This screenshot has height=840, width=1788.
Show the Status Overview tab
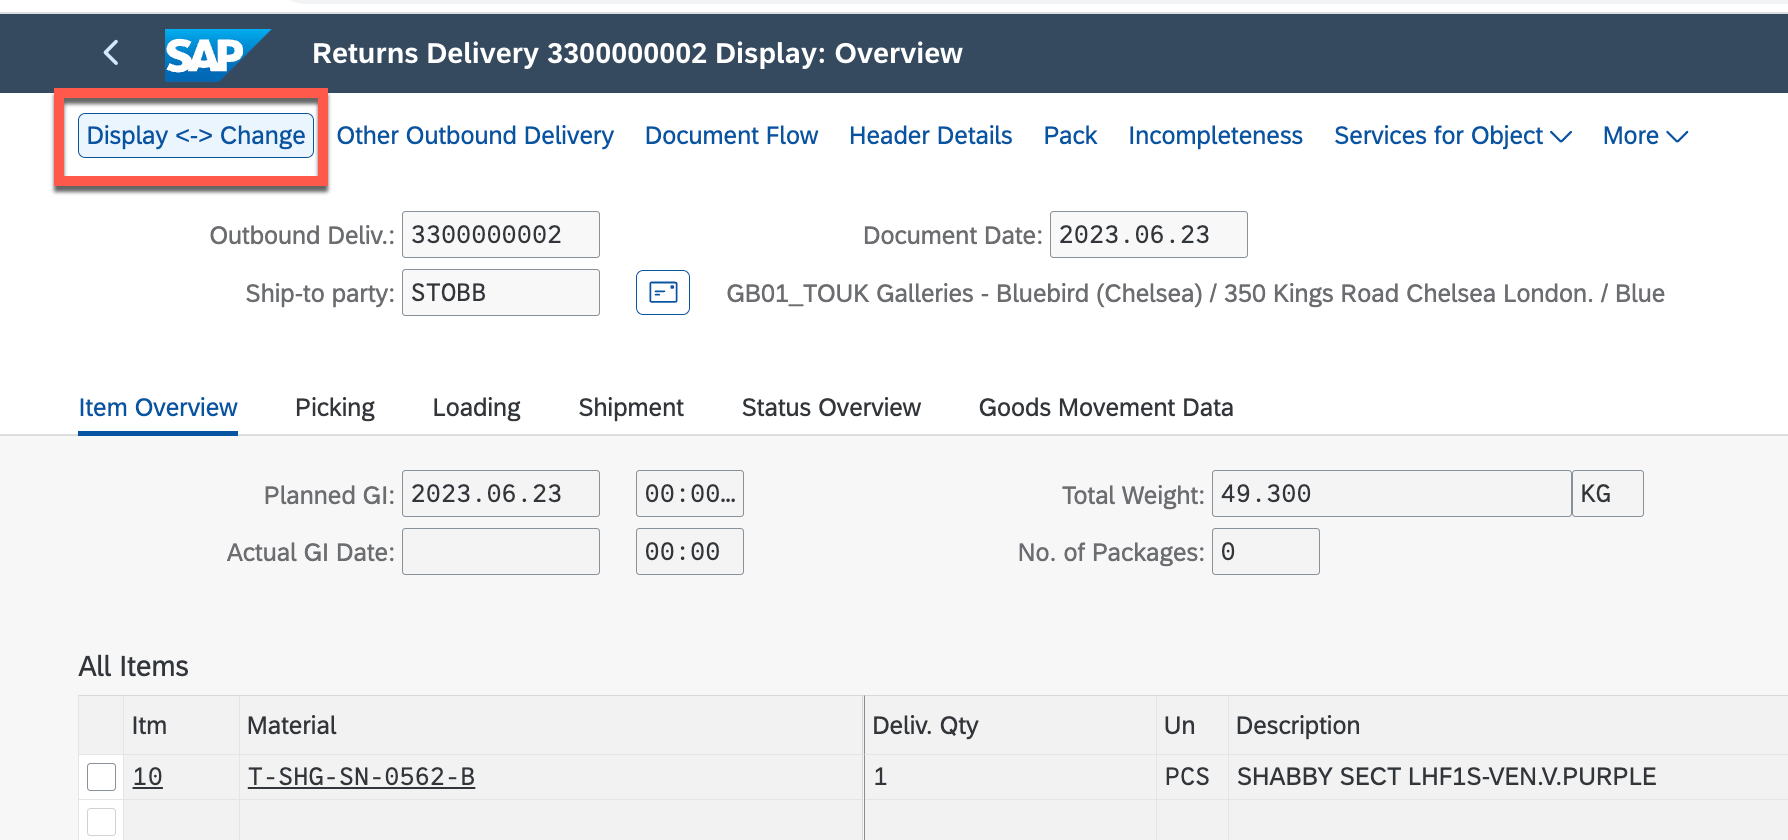830,408
